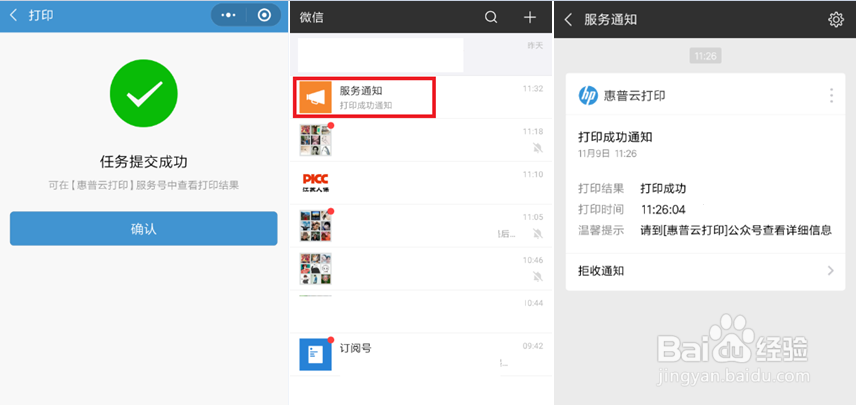
Task: Open 服务通知 settings gear
Action: point(836,20)
